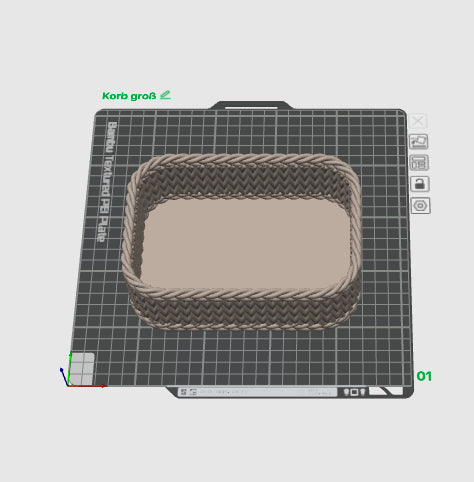This screenshot has height=482, width=474.
Task: Toggle the plate lock icon
Action: (420, 184)
